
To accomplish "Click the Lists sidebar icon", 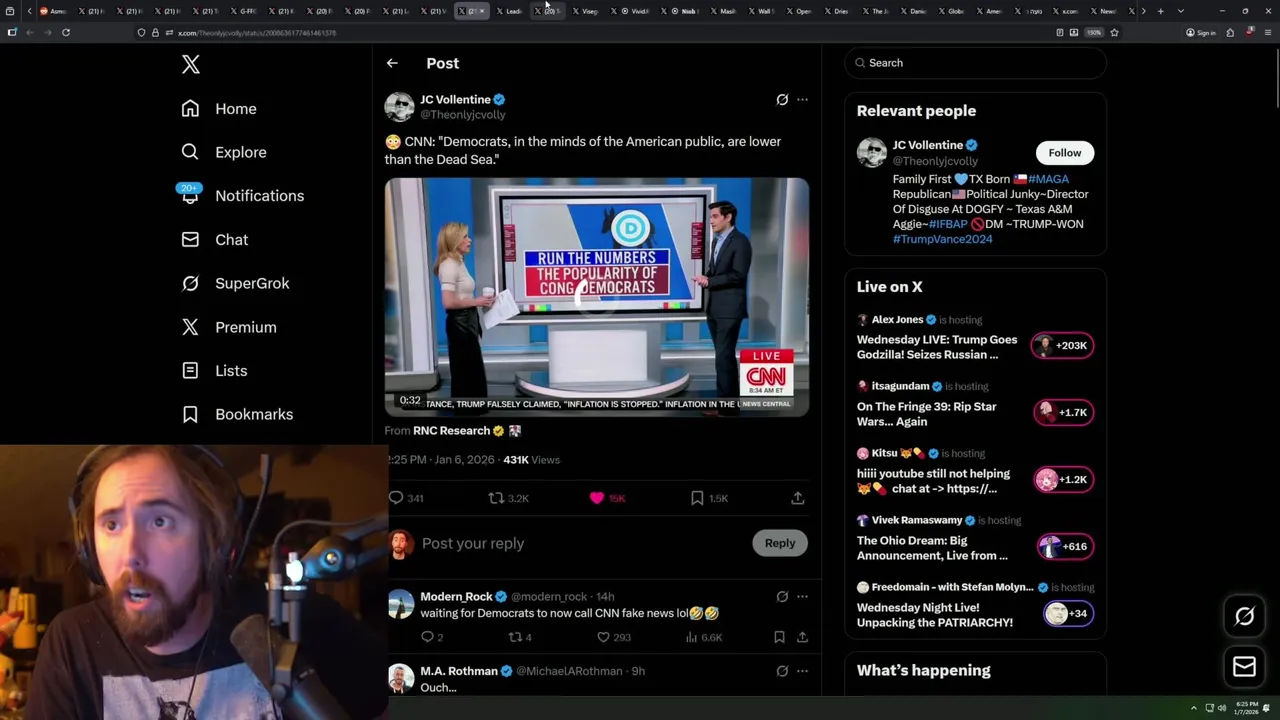I will 190,371.
